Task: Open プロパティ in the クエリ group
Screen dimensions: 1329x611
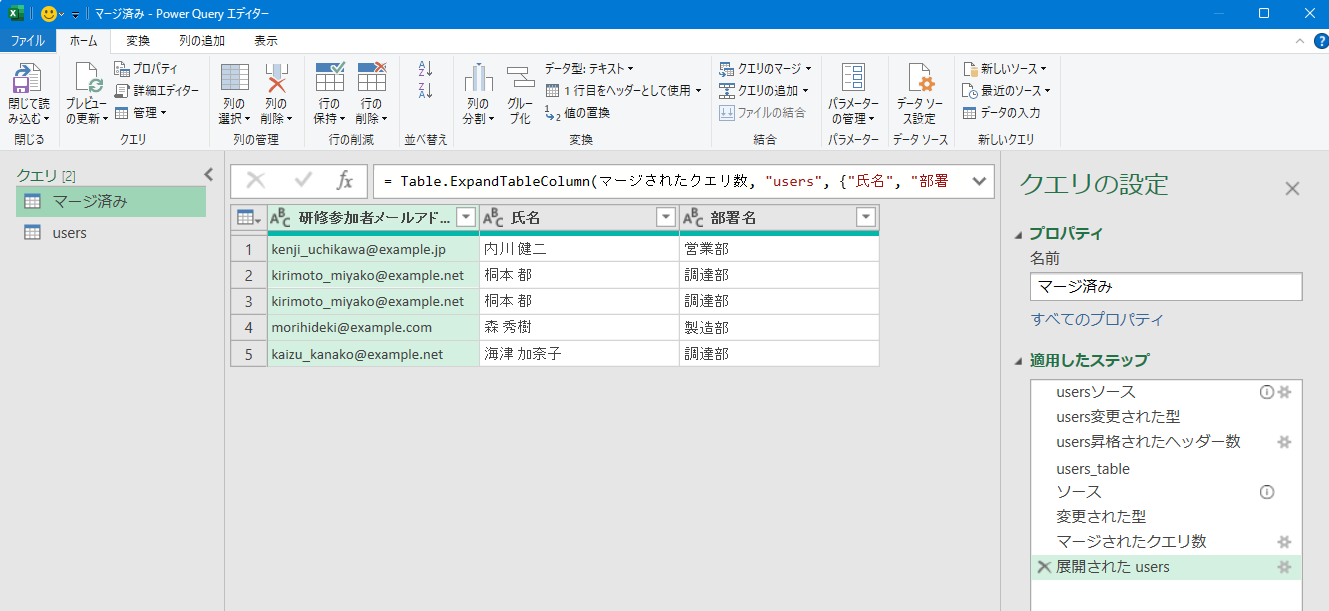Action: pos(146,69)
